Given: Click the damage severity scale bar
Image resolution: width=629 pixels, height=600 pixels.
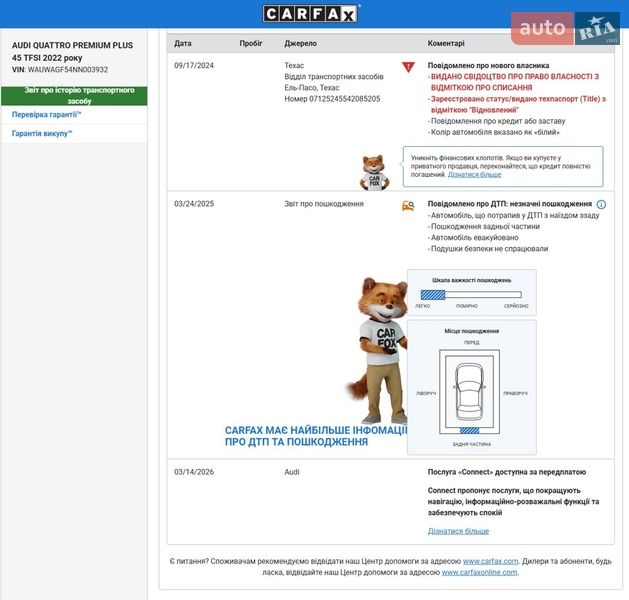Looking at the screenshot, I should pos(471,295).
